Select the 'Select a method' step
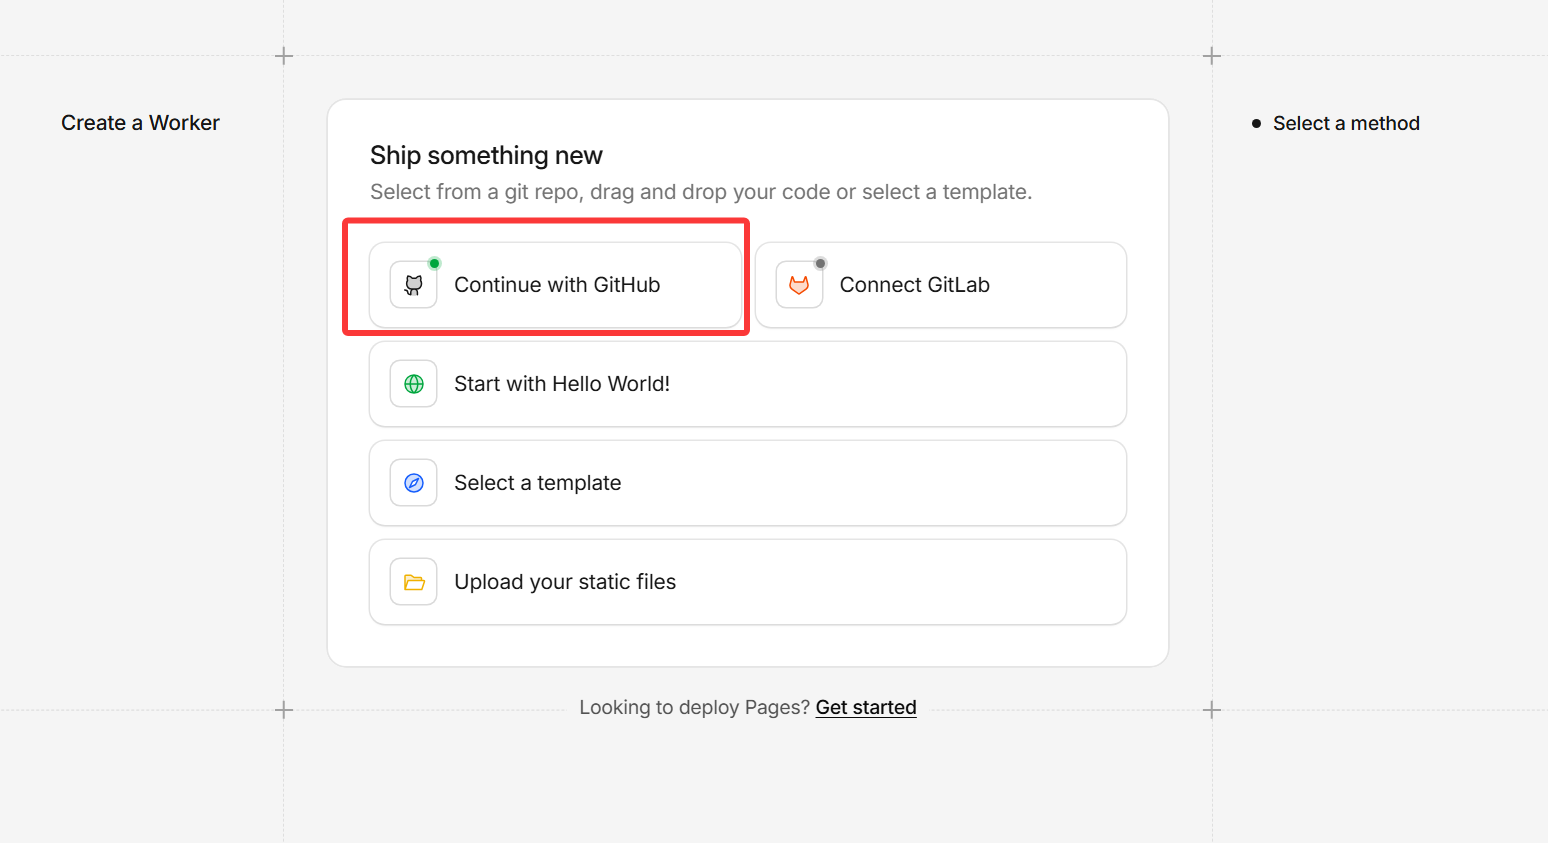Screen dimensions: 1548x843 [x=1345, y=123]
